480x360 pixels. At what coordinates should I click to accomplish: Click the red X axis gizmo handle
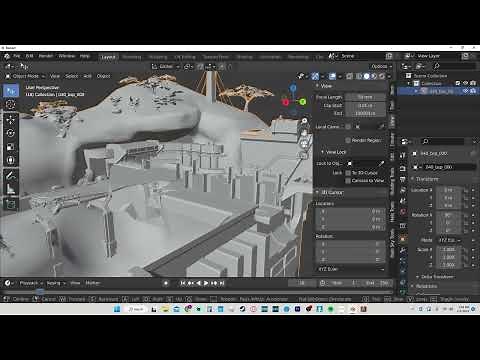[x=285, y=102]
